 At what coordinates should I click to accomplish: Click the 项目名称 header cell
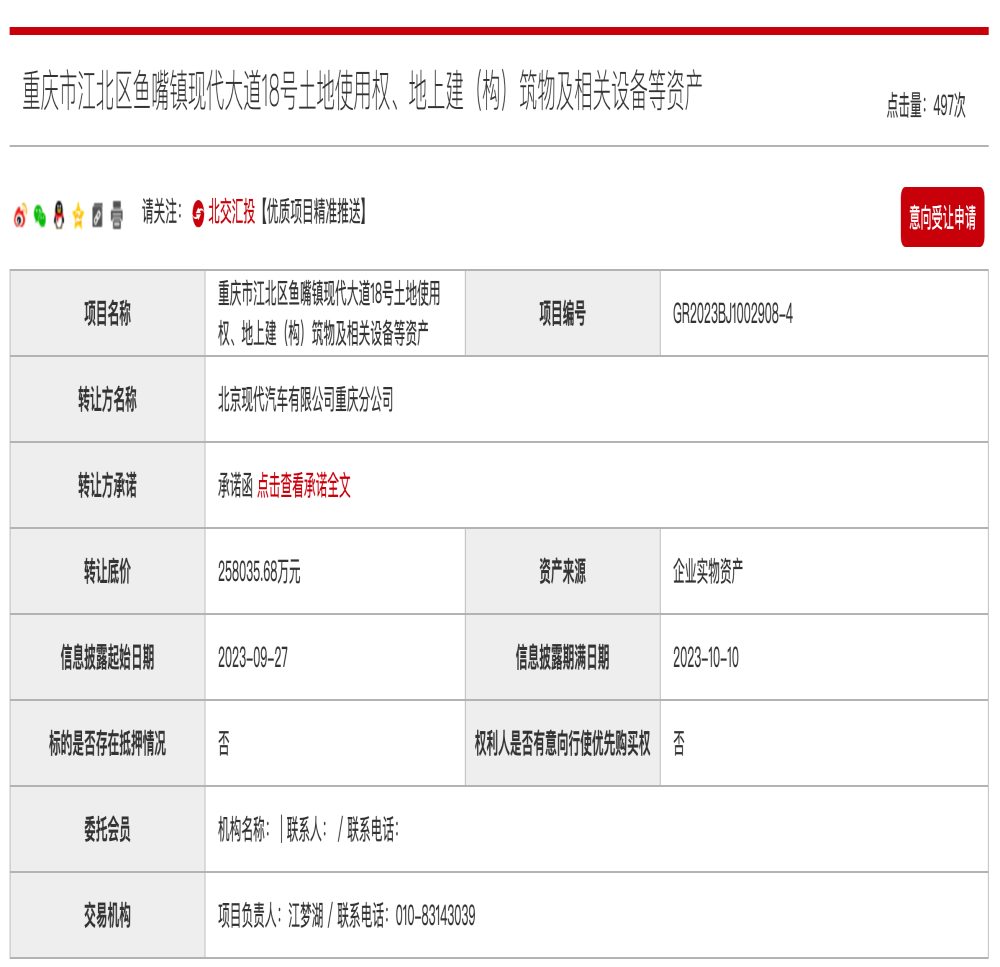[x=107, y=313]
